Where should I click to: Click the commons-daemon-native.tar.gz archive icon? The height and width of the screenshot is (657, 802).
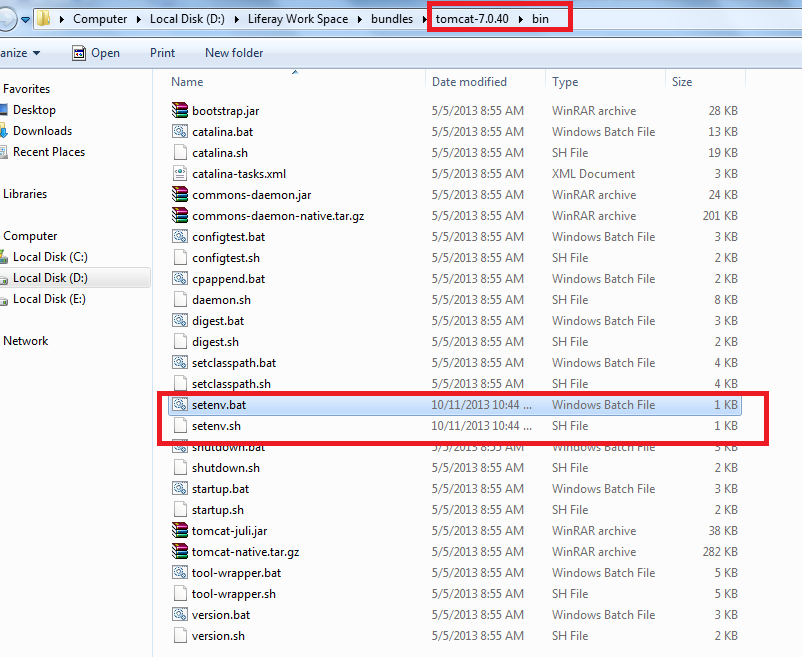pyautogui.click(x=180, y=215)
